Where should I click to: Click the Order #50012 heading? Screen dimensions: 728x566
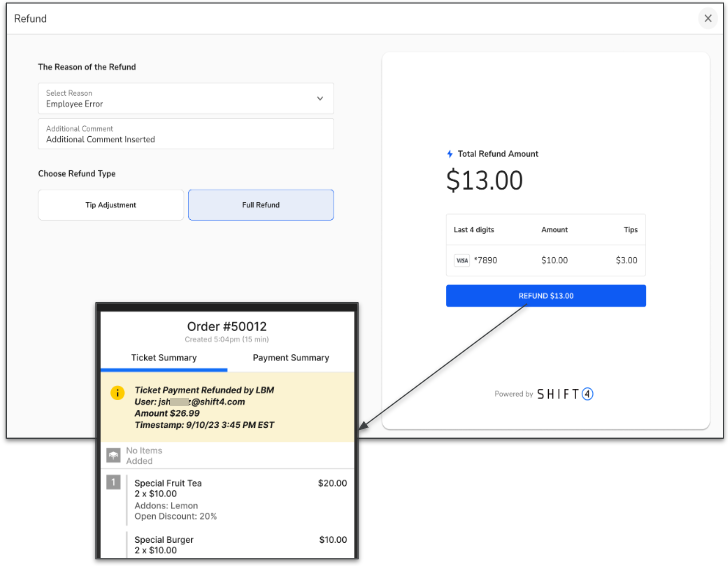tap(227, 326)
